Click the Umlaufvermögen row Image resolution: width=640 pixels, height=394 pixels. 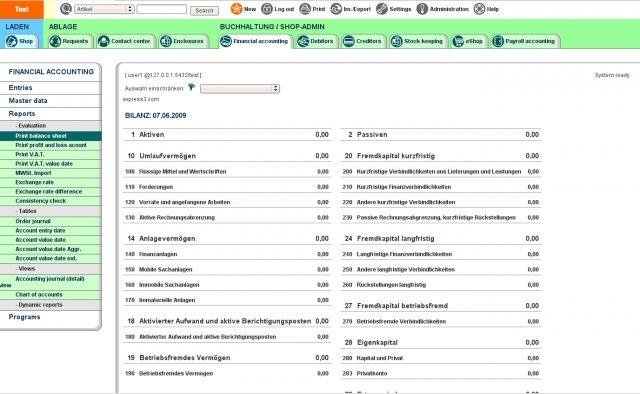[x=227, y=156]
